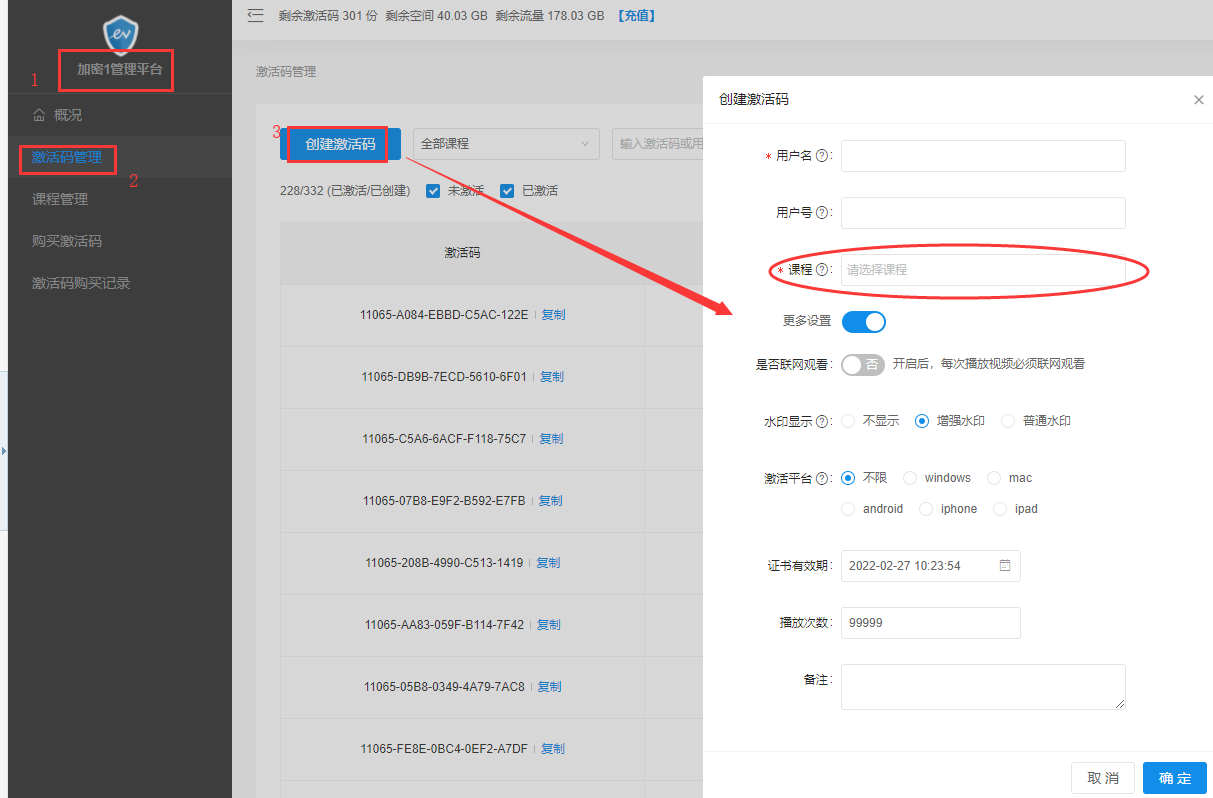This screenshot has height=798, width=1213.
Task: Click 复制 link for code 11065-A084-EBBD-C5AC-122E
Action: (553, 315)
